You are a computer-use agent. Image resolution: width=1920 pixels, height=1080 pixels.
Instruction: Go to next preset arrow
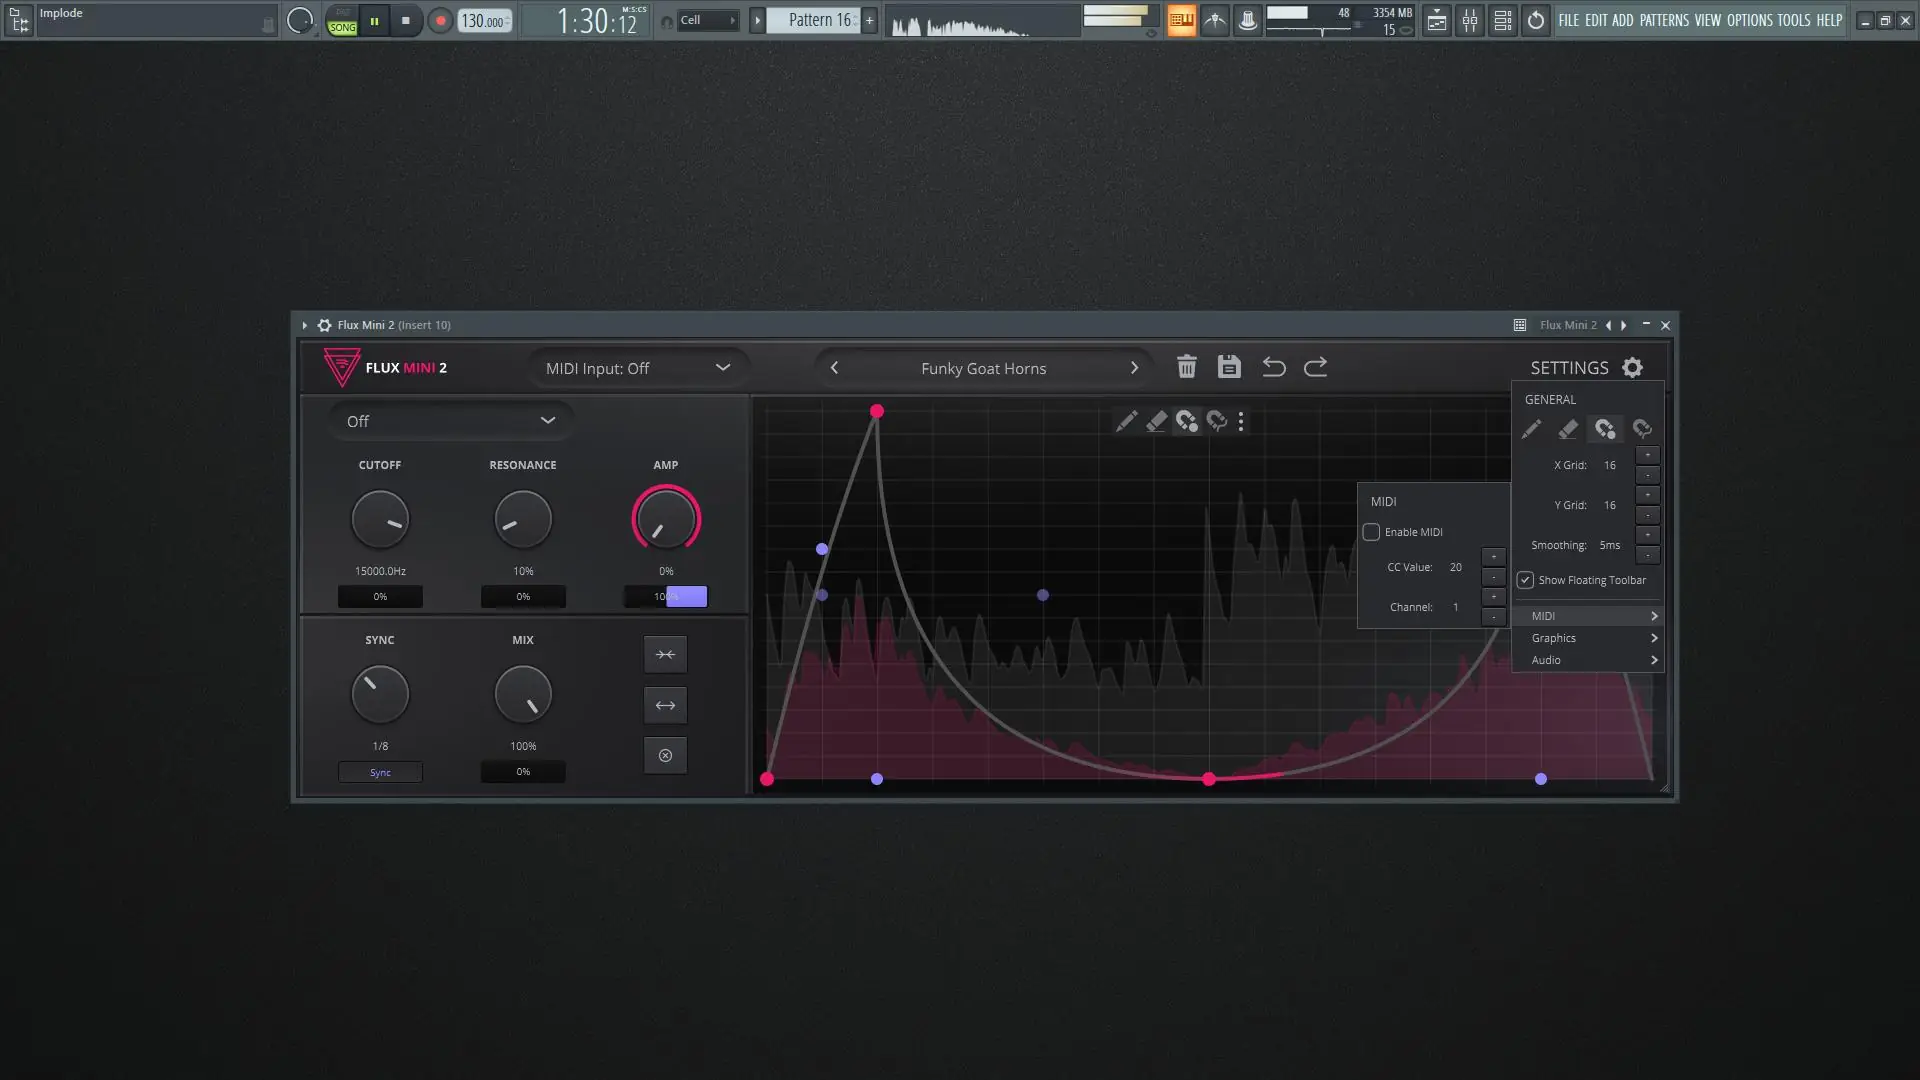(x=1134, y=368)
